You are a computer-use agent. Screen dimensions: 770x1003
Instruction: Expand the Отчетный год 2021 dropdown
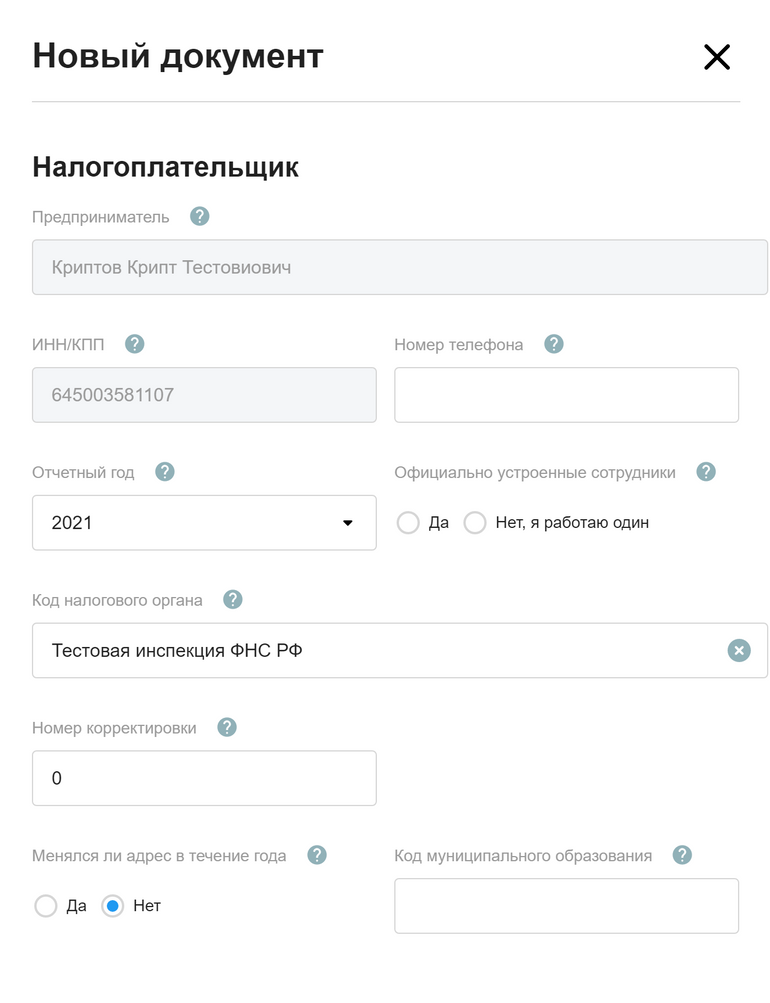[x=204, y=523]
